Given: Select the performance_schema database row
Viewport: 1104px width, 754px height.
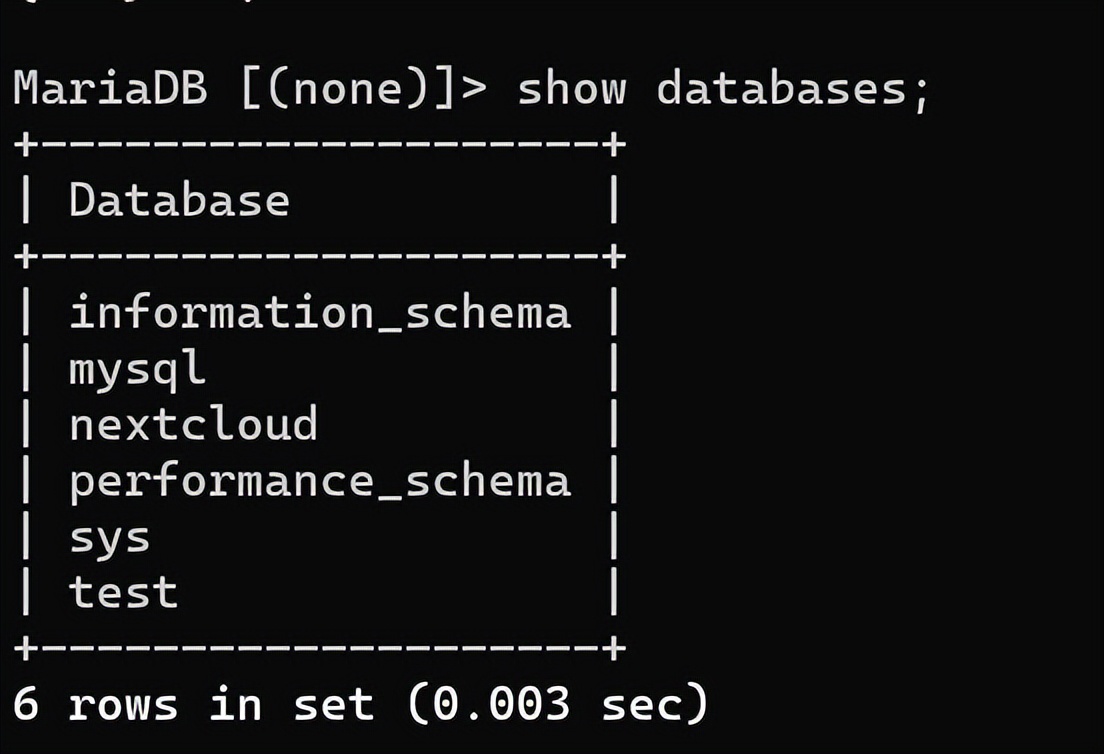Looking at the screenshot, I should click(x=319, y=481).
